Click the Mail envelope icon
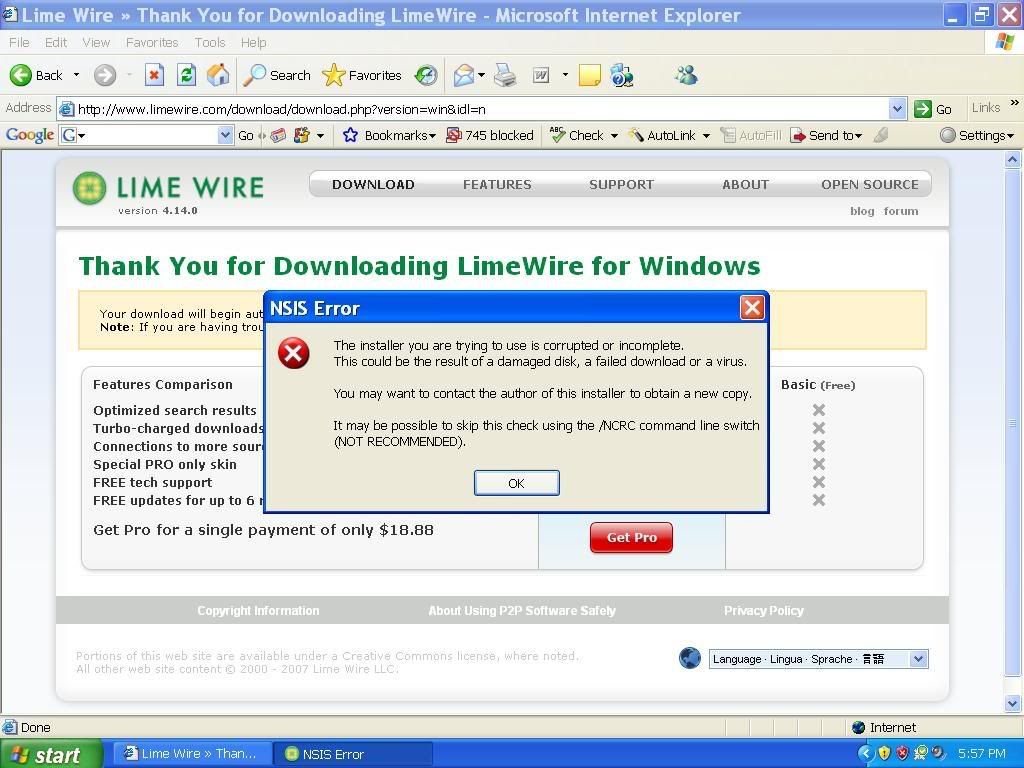1024x768 pixels. point(463,75)
